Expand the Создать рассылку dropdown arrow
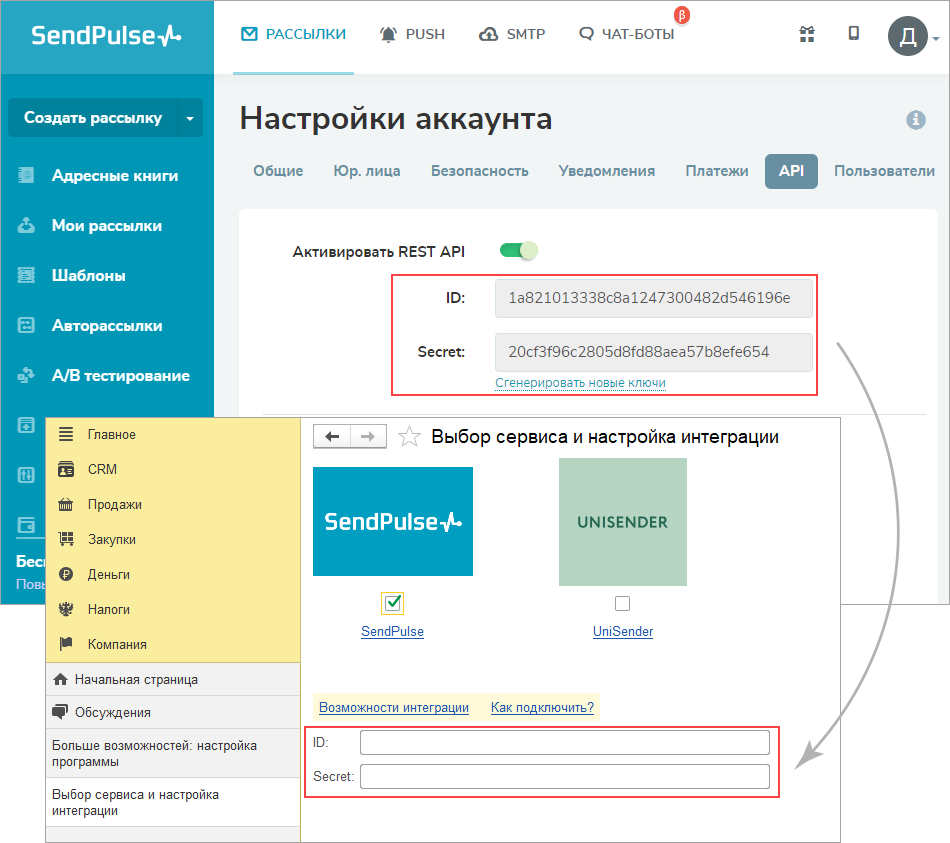The image size is (950, 843). (190, 118)
